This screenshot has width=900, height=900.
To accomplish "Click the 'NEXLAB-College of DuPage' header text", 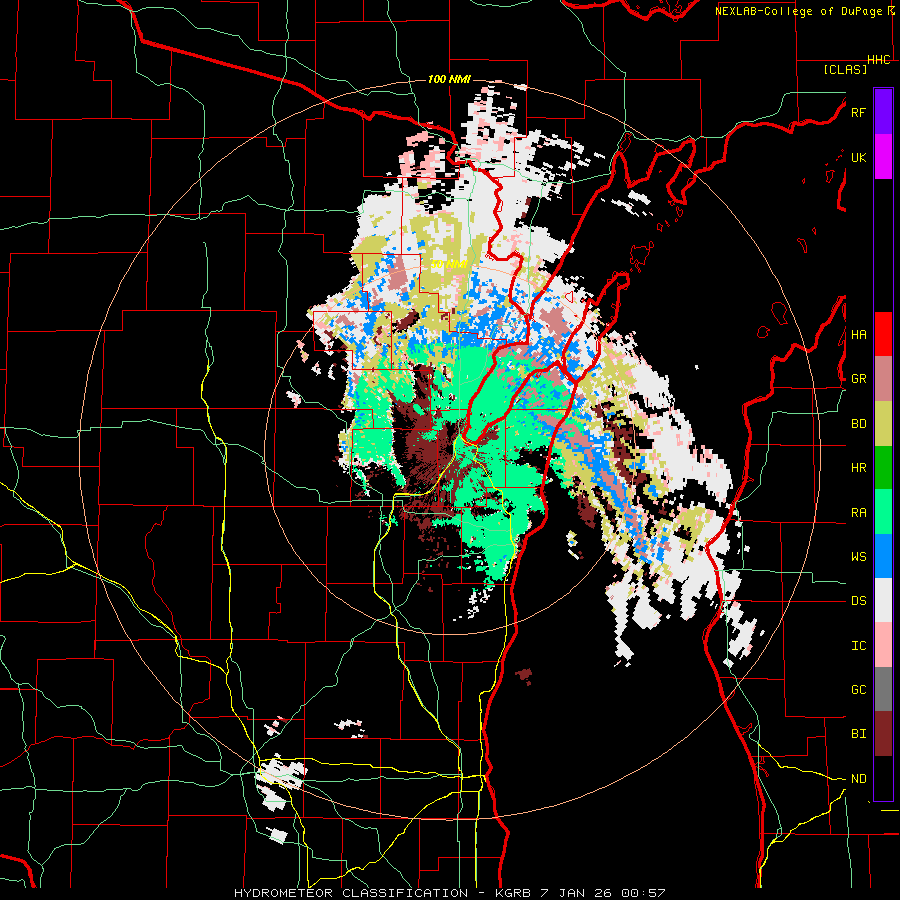I will tap(799, 11).
